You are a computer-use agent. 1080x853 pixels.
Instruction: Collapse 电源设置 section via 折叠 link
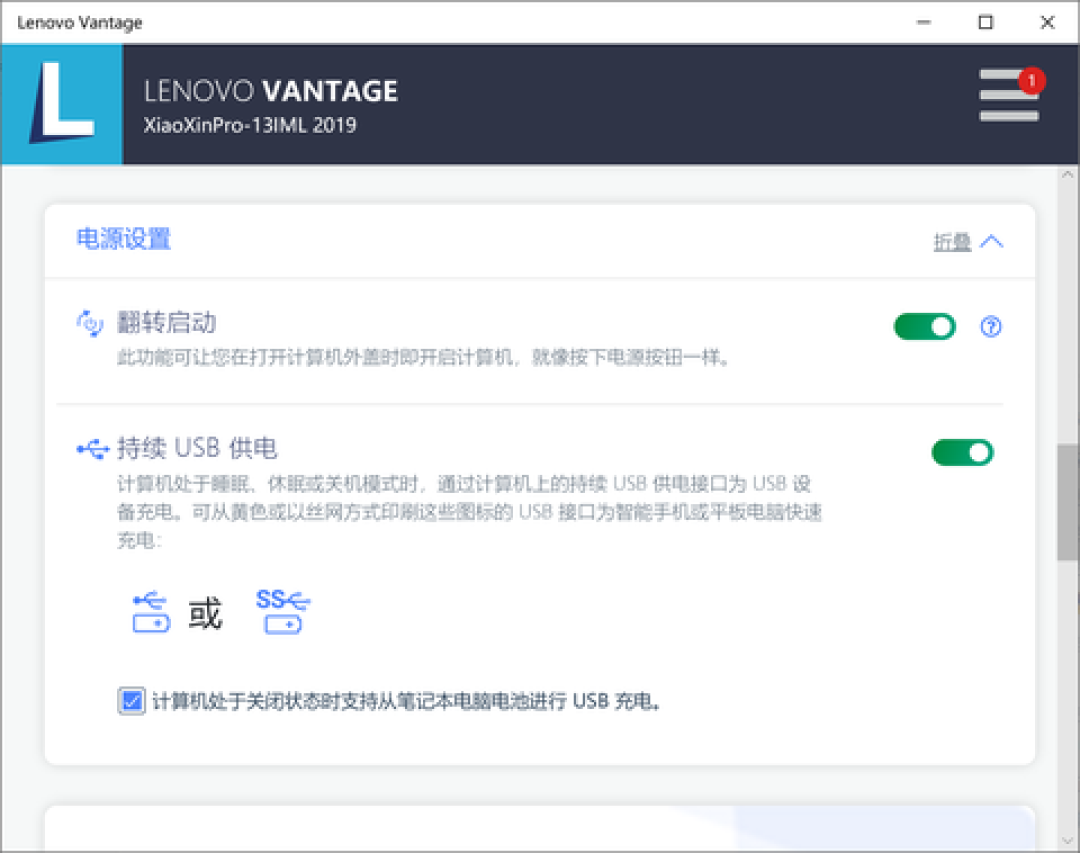coord(952,242)
